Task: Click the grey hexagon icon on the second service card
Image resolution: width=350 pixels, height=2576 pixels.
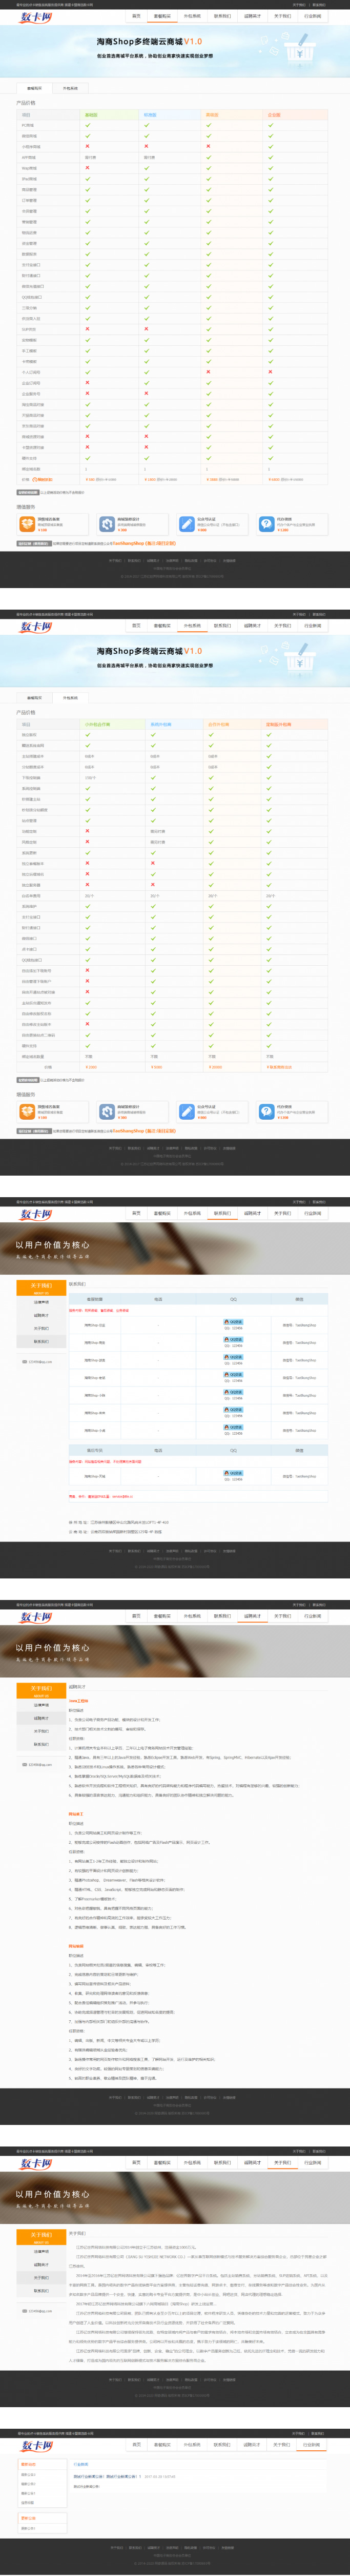Action: 107,523
